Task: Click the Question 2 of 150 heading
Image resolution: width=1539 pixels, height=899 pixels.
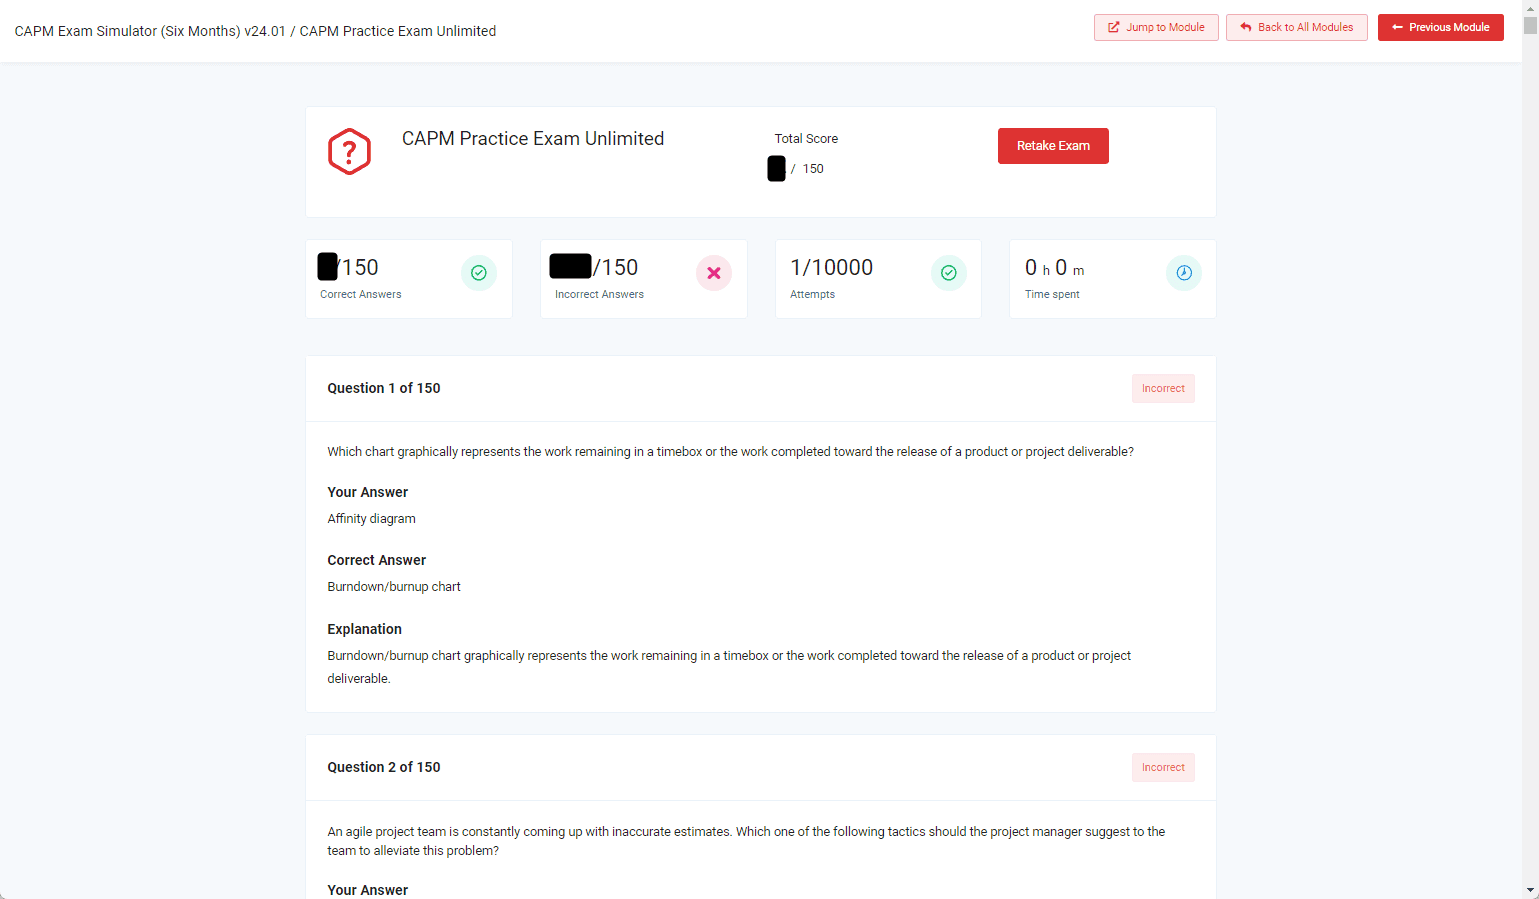Action: (384, 767)
